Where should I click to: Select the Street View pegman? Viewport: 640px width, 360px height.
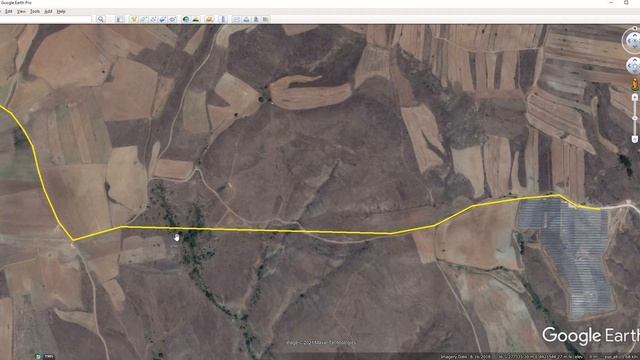click(635, 84)
